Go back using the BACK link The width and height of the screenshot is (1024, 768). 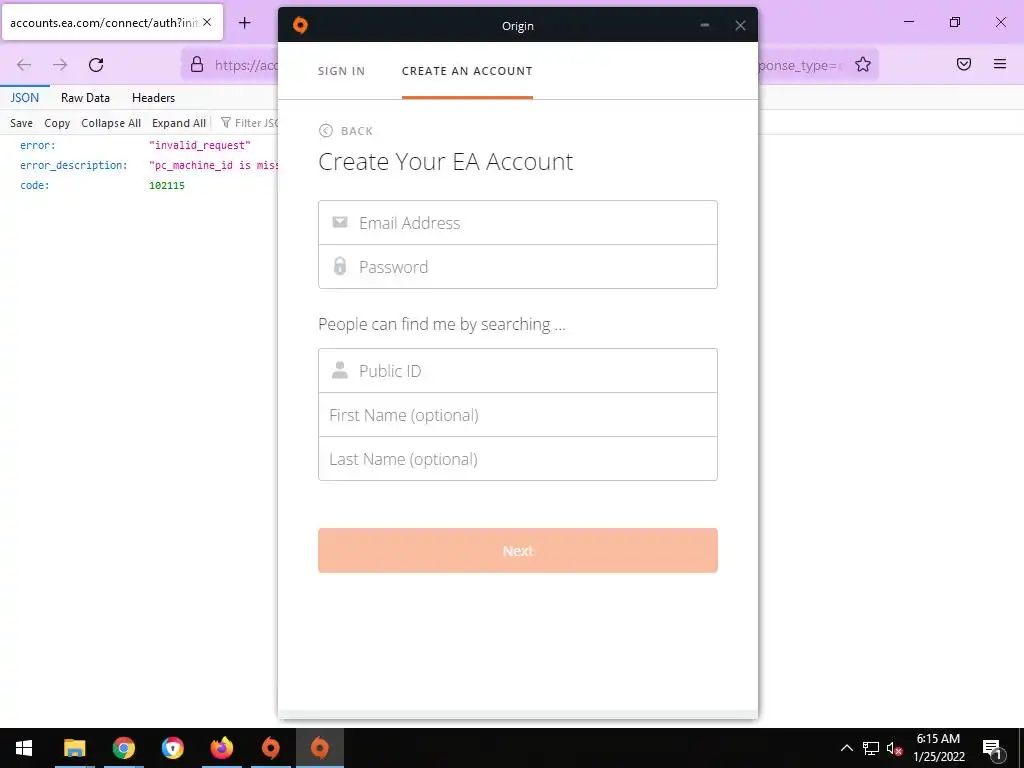click(346, 131)
